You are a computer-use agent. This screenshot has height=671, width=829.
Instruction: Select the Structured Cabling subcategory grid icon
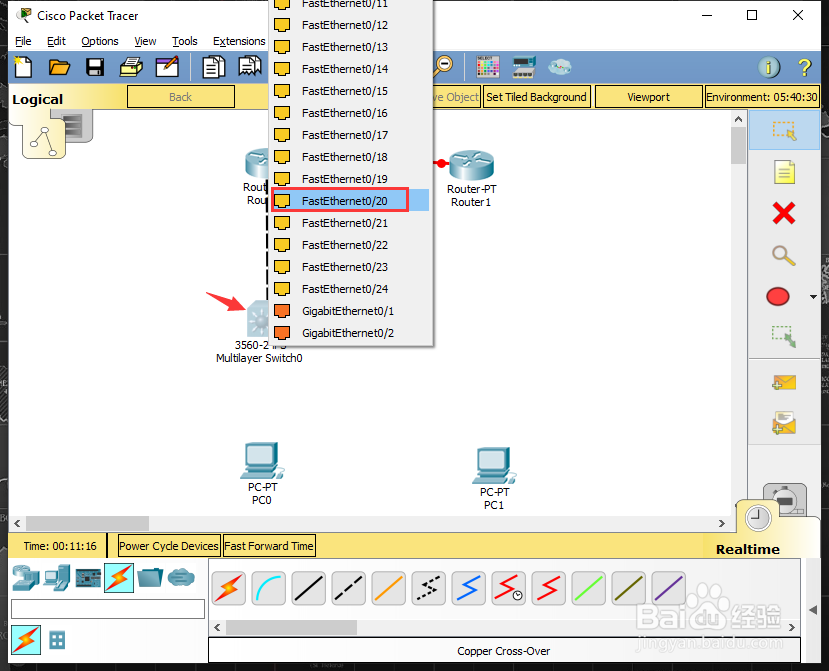pyautogui.click(x=57, y=640)
